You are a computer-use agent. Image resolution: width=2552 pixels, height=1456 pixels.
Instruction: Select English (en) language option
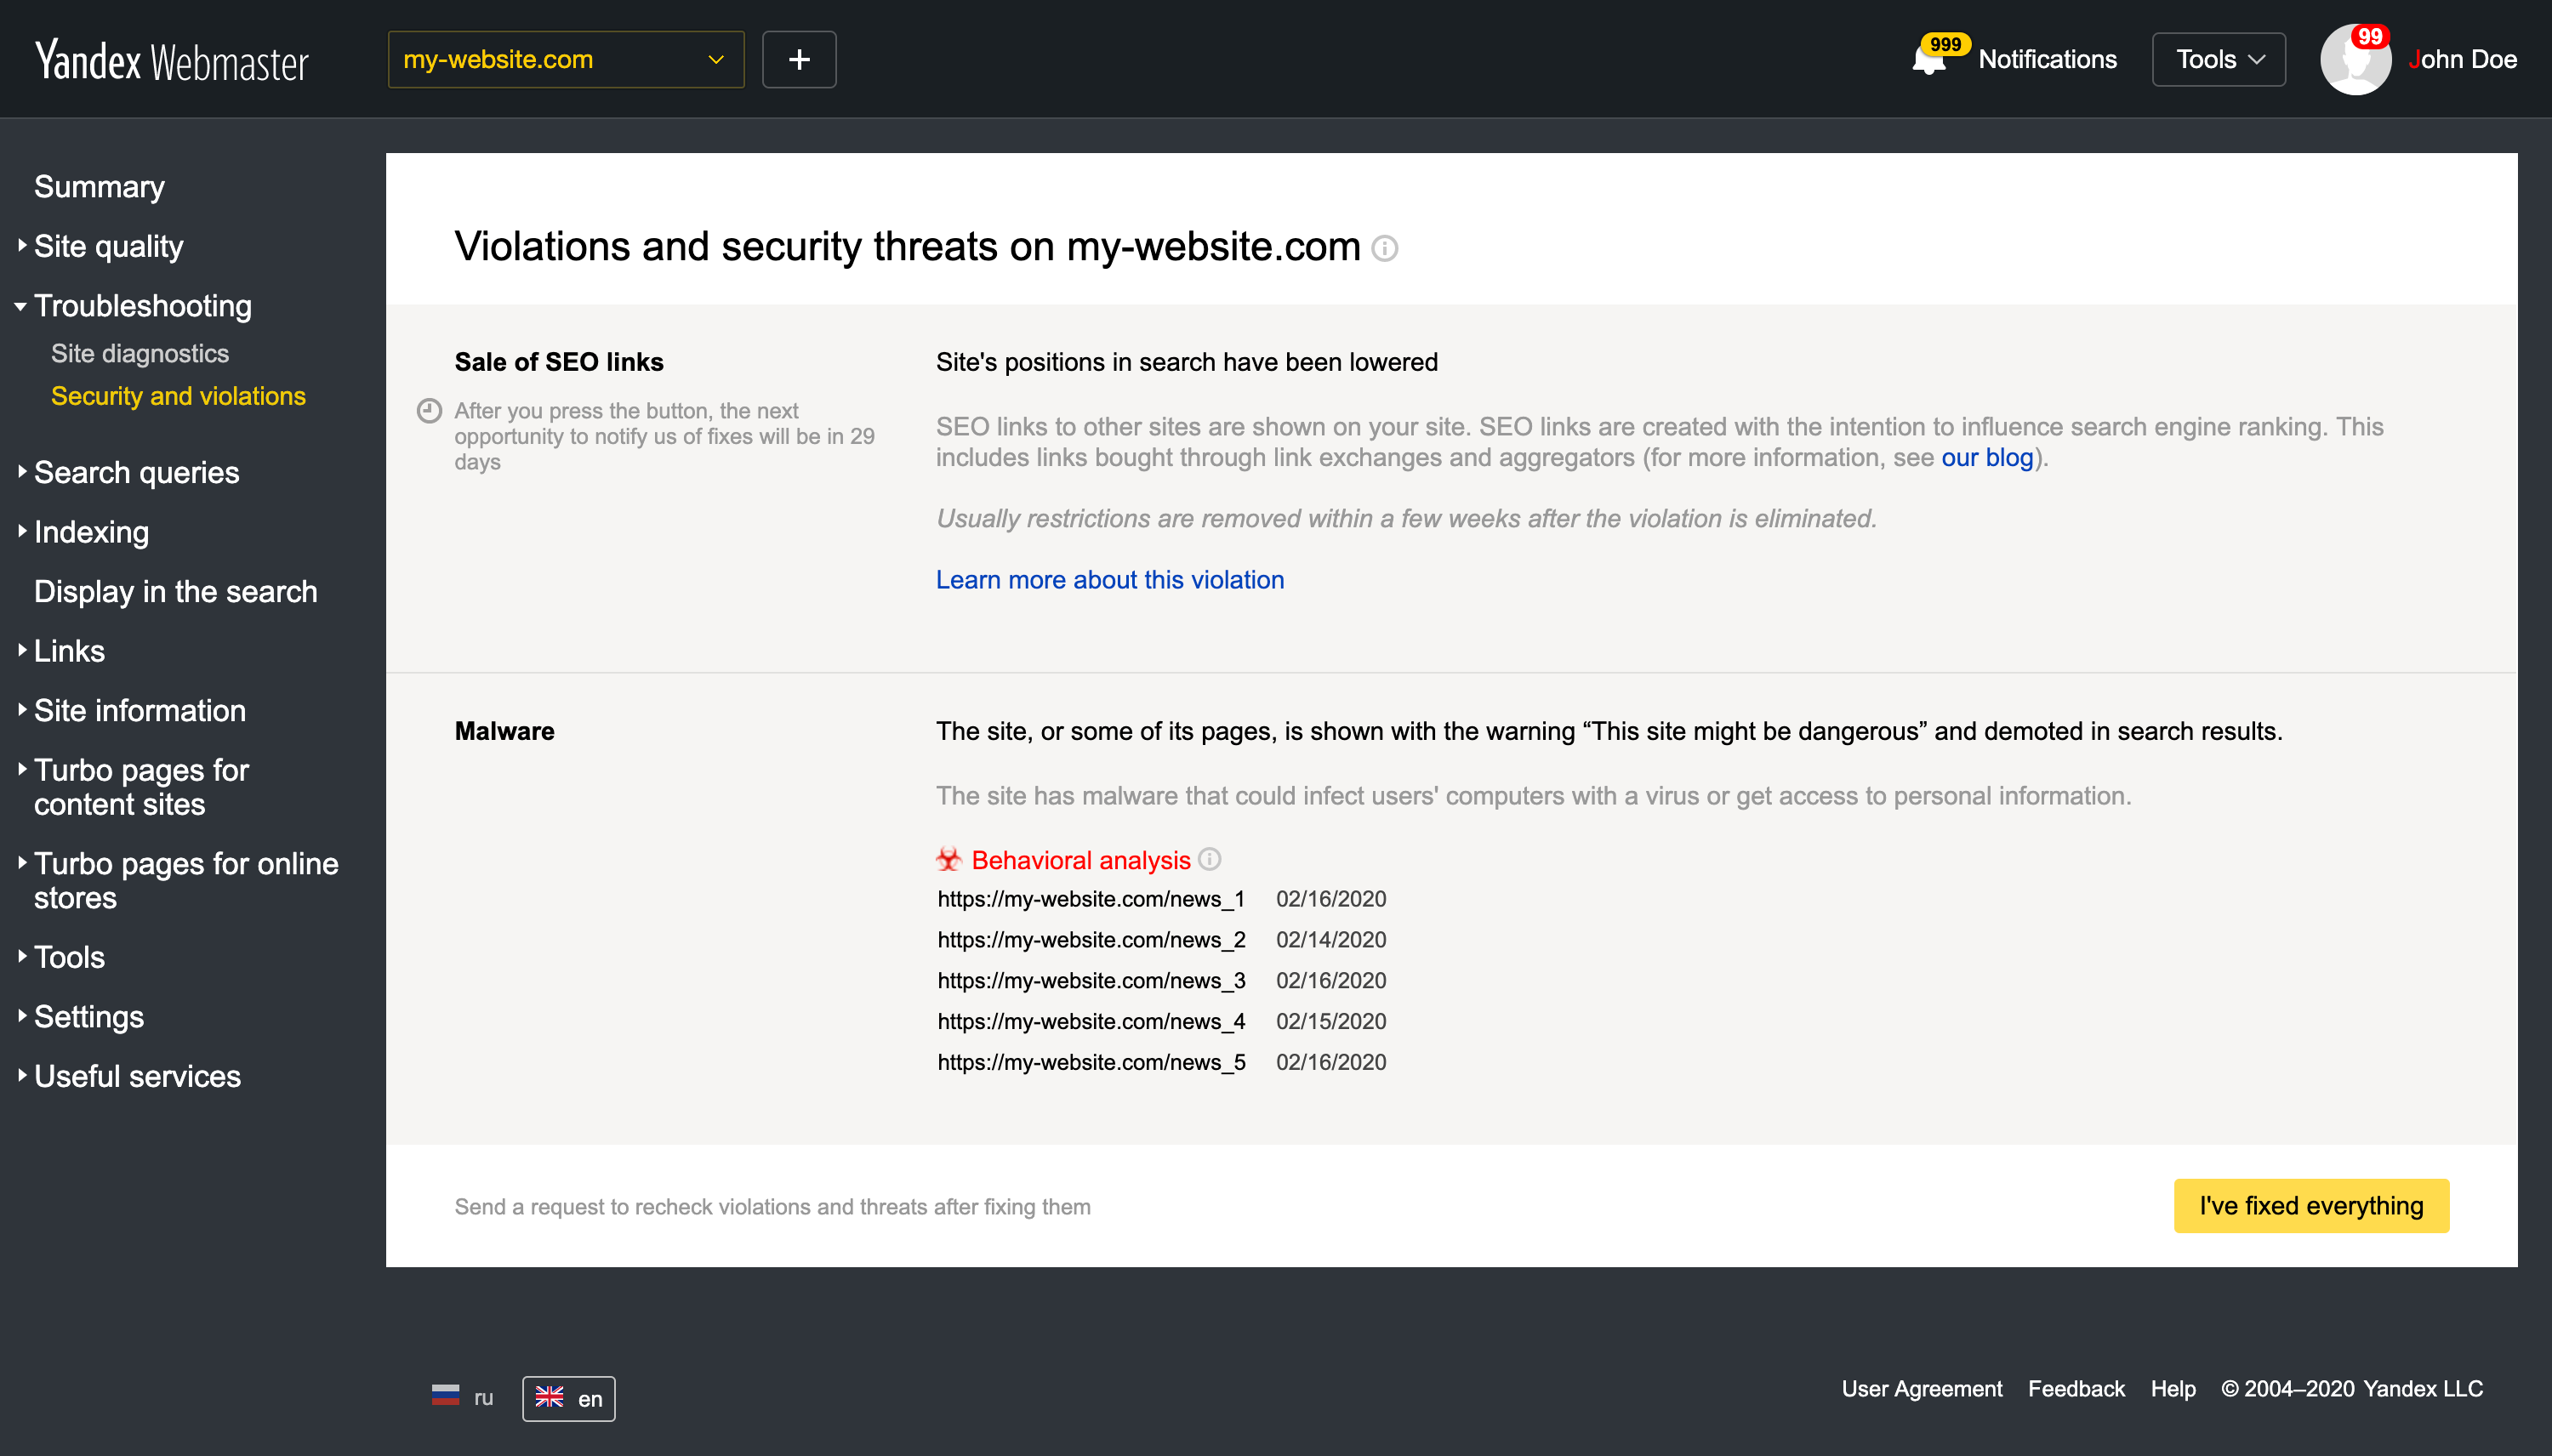(x=569, y=1398)
